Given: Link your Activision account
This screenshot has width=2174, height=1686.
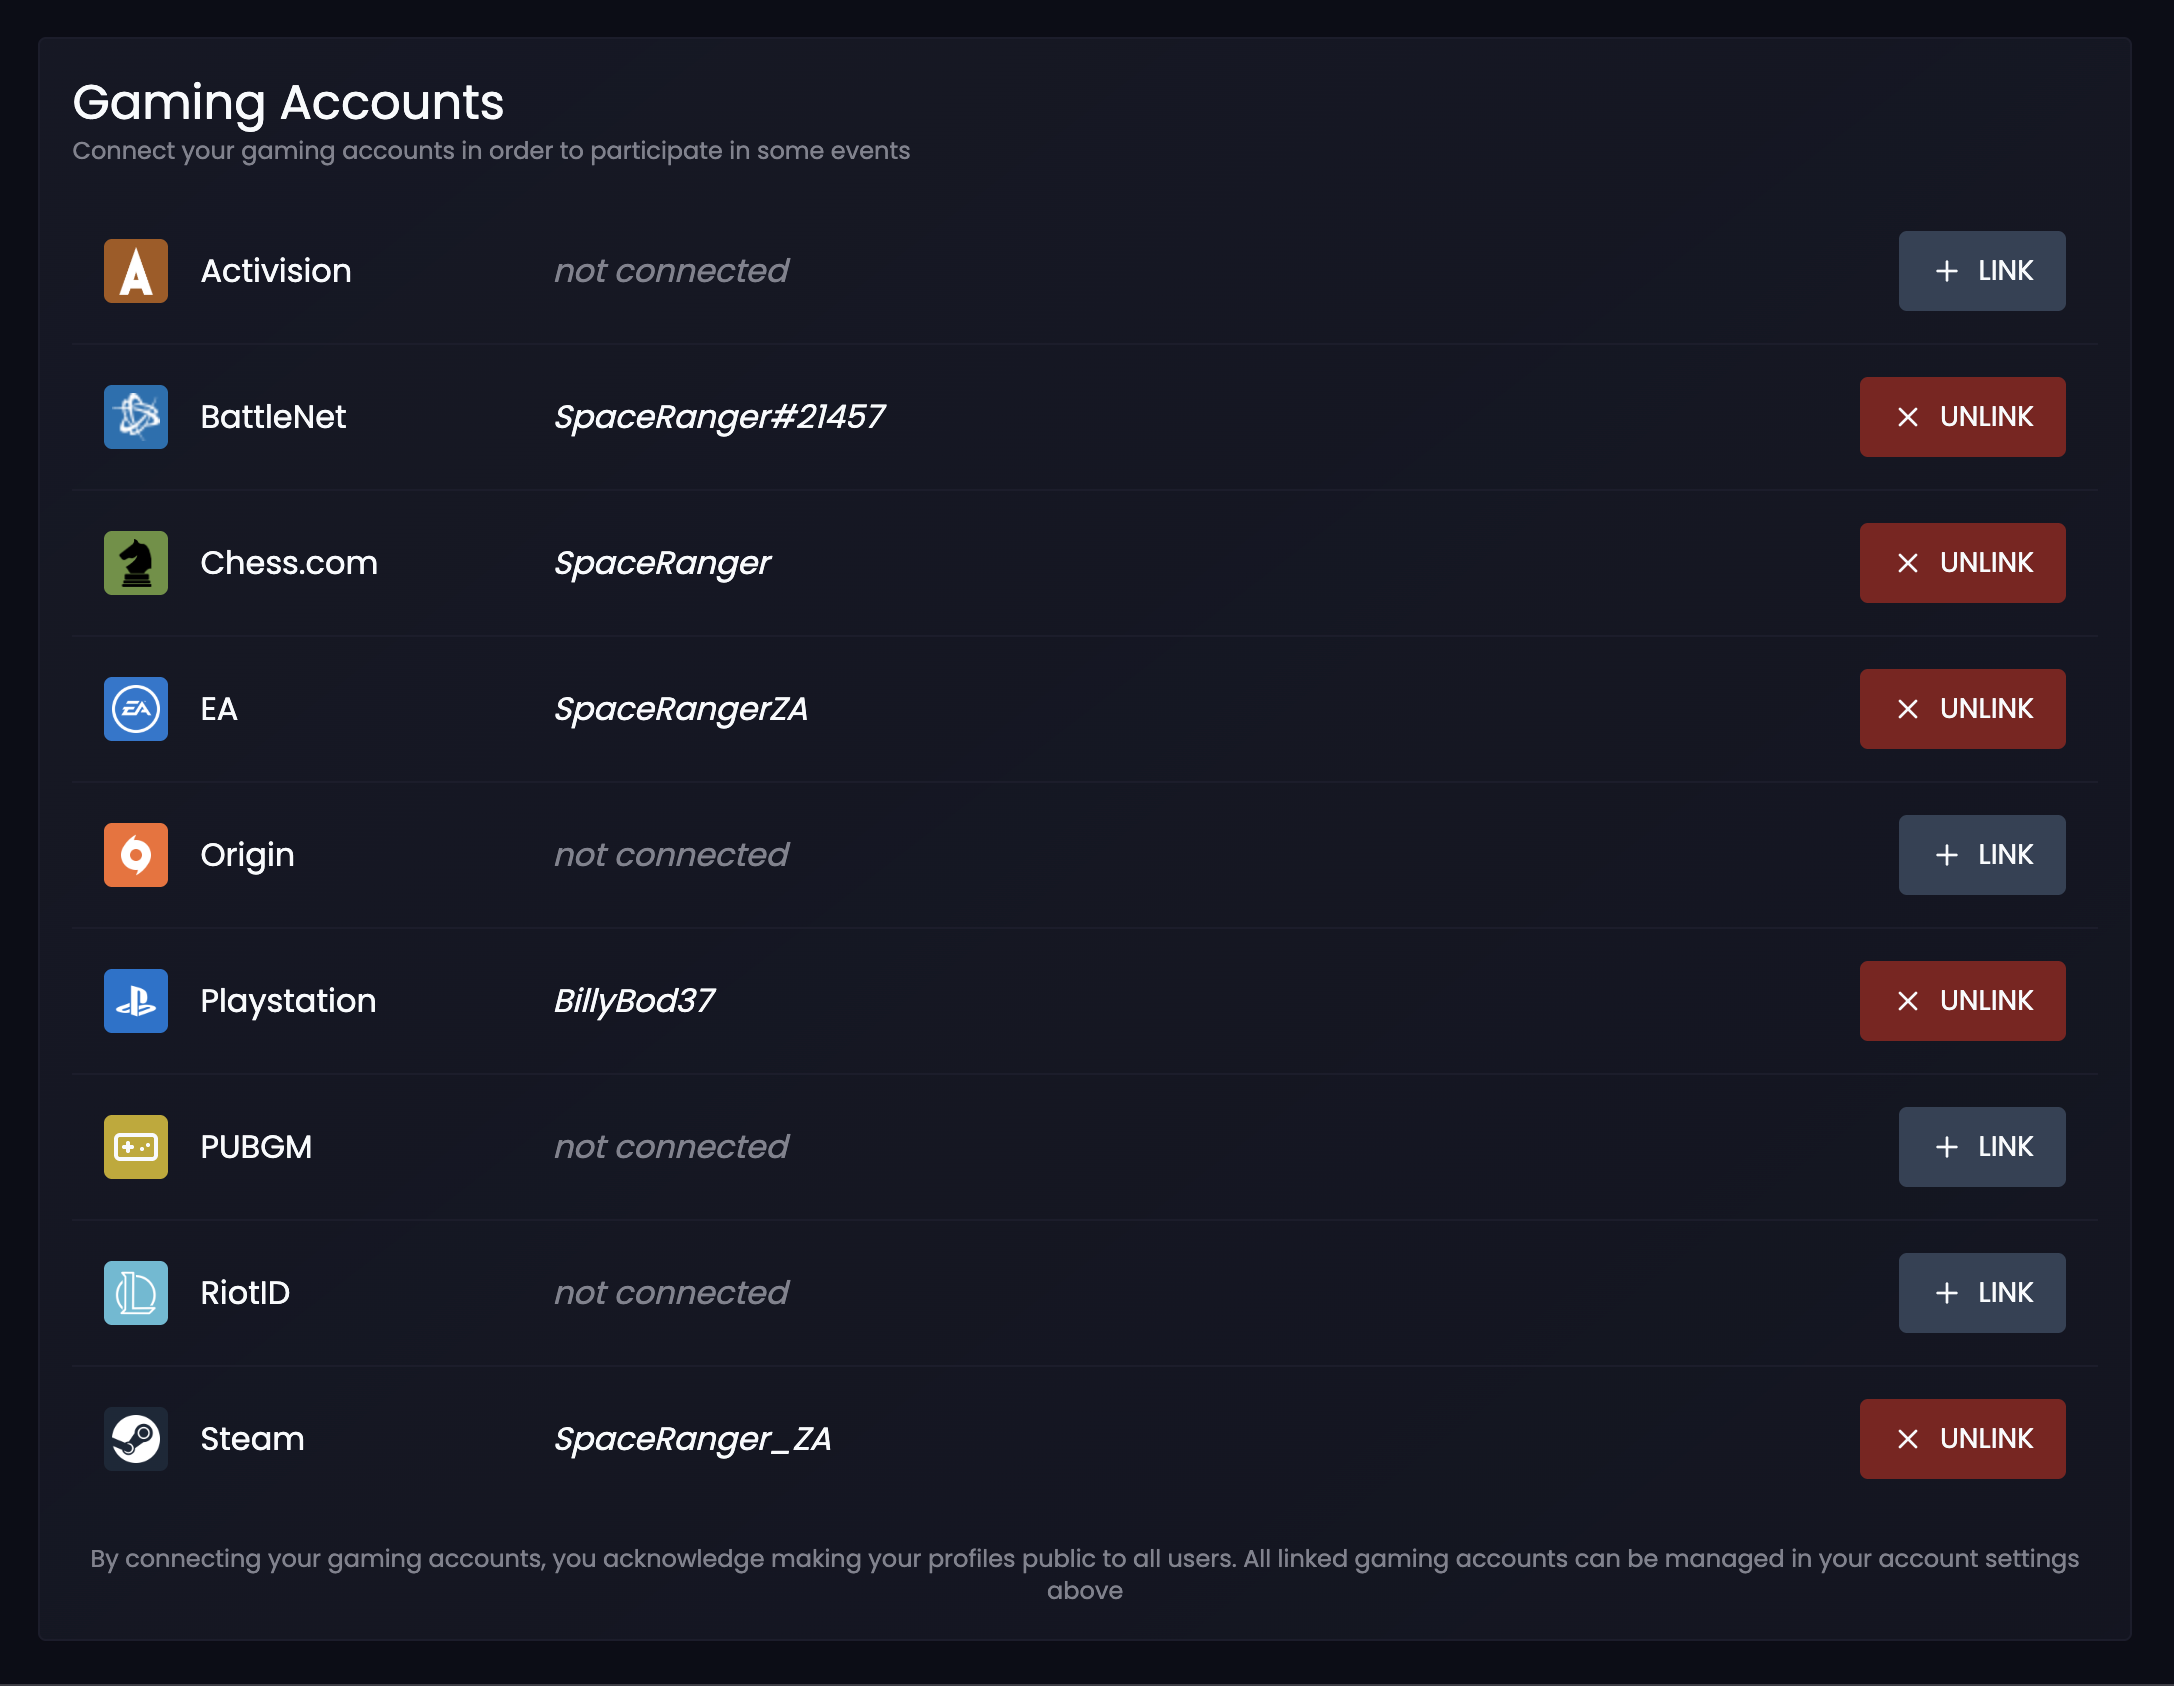Looking at the screenshot, I should (1981, 270).
